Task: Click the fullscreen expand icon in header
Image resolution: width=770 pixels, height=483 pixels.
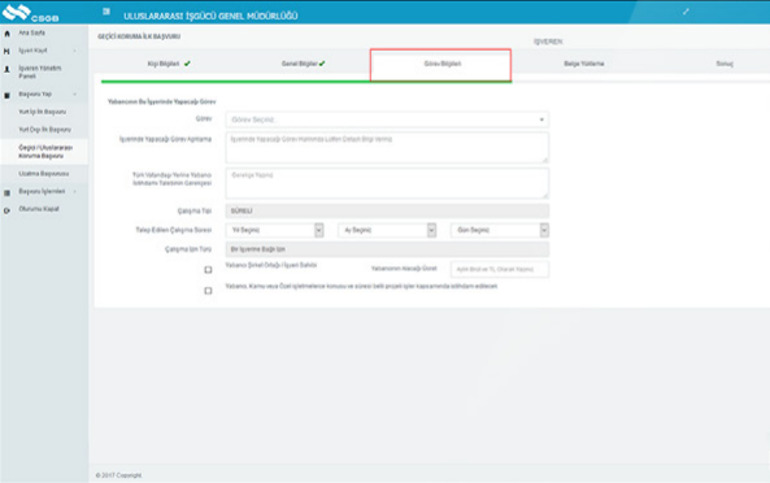Action: click(685, 12)
